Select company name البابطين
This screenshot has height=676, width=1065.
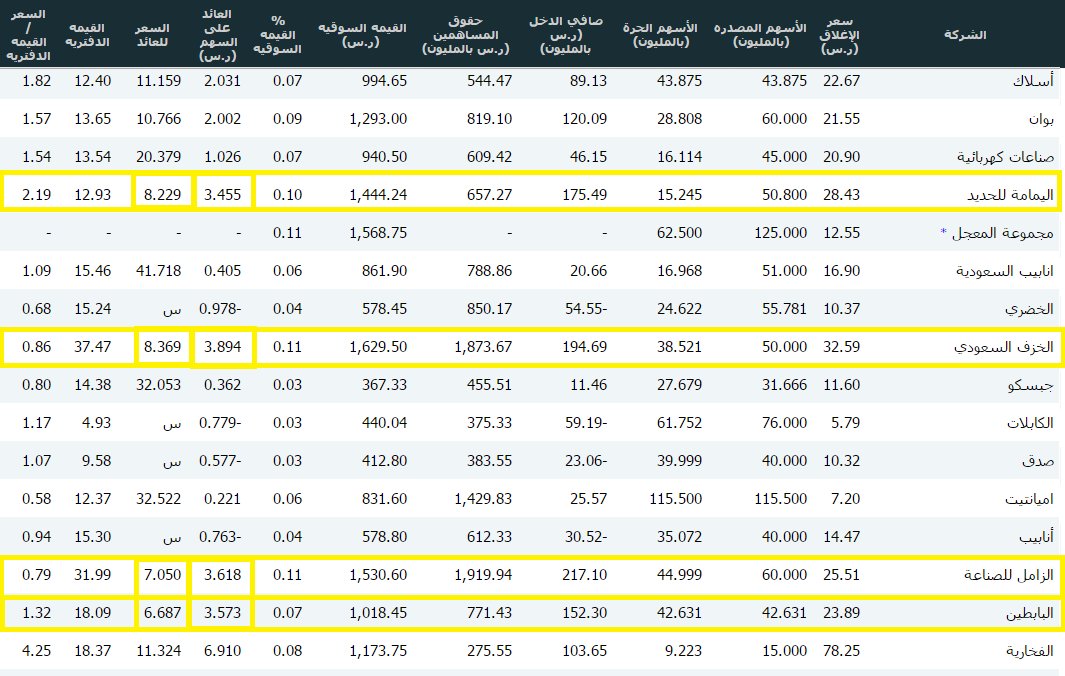(x=1030, y=613)
